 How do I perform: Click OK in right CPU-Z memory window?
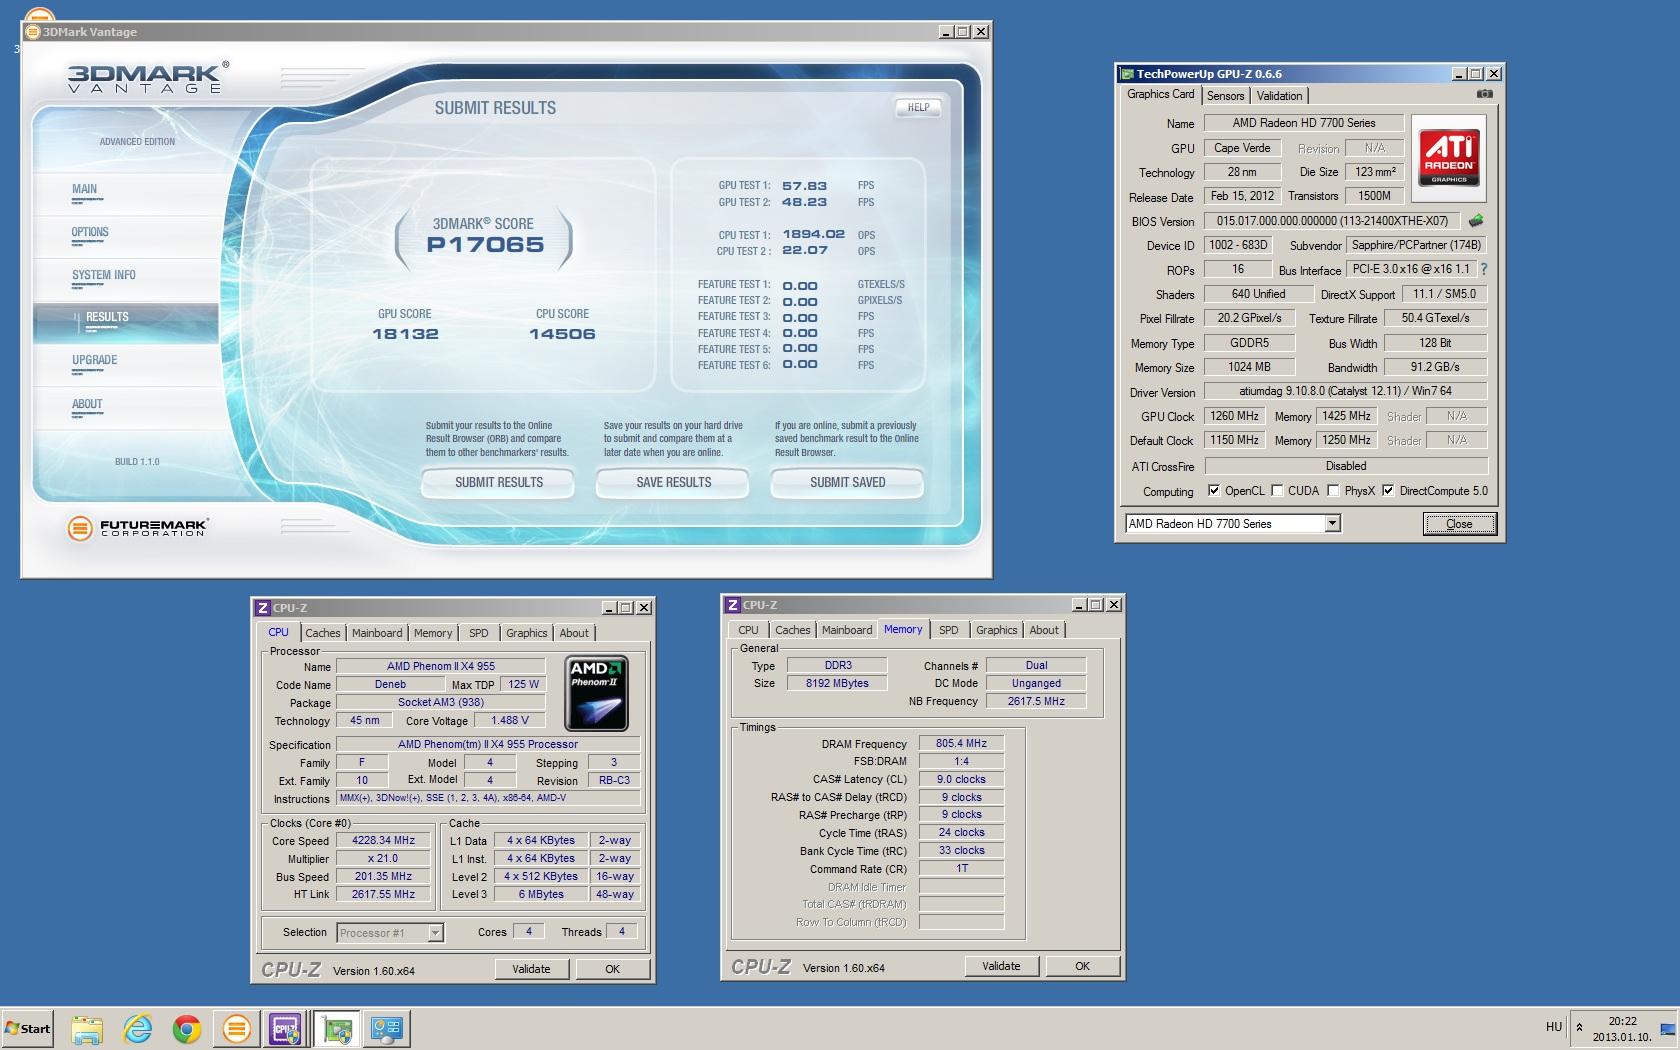[x=1082, y=966]
